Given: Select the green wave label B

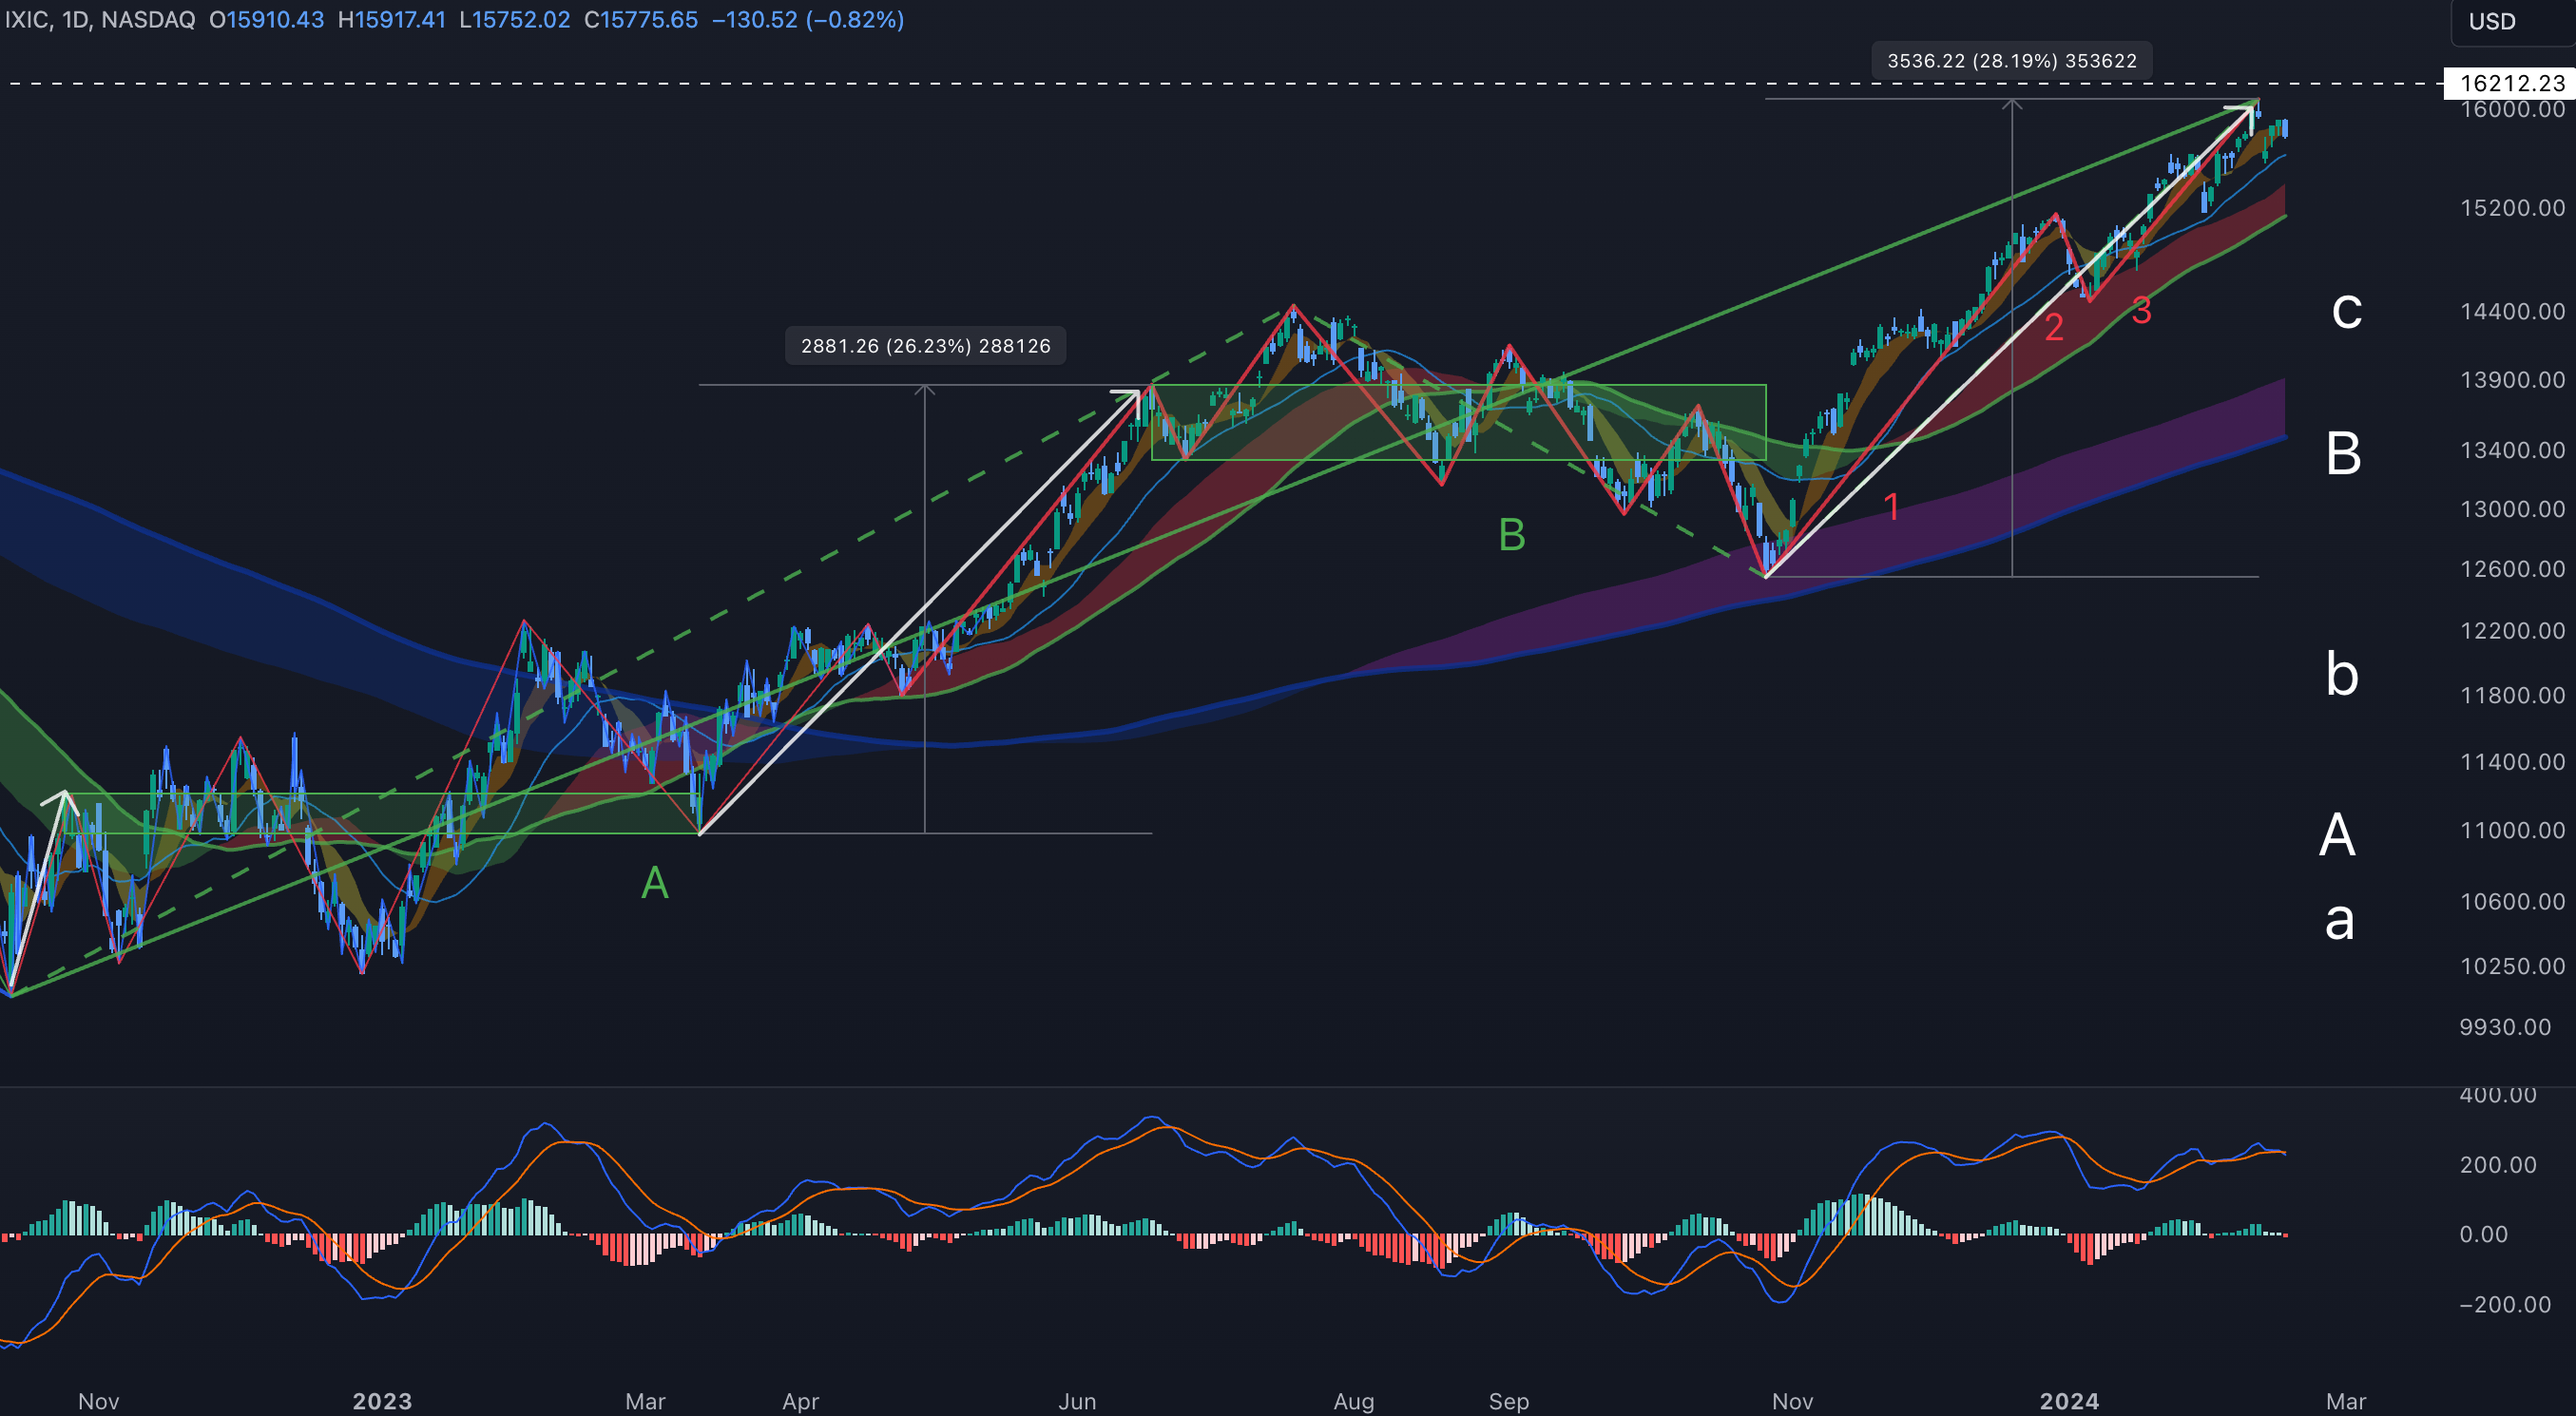Looking at the screenshot, I should [1511, 535].
